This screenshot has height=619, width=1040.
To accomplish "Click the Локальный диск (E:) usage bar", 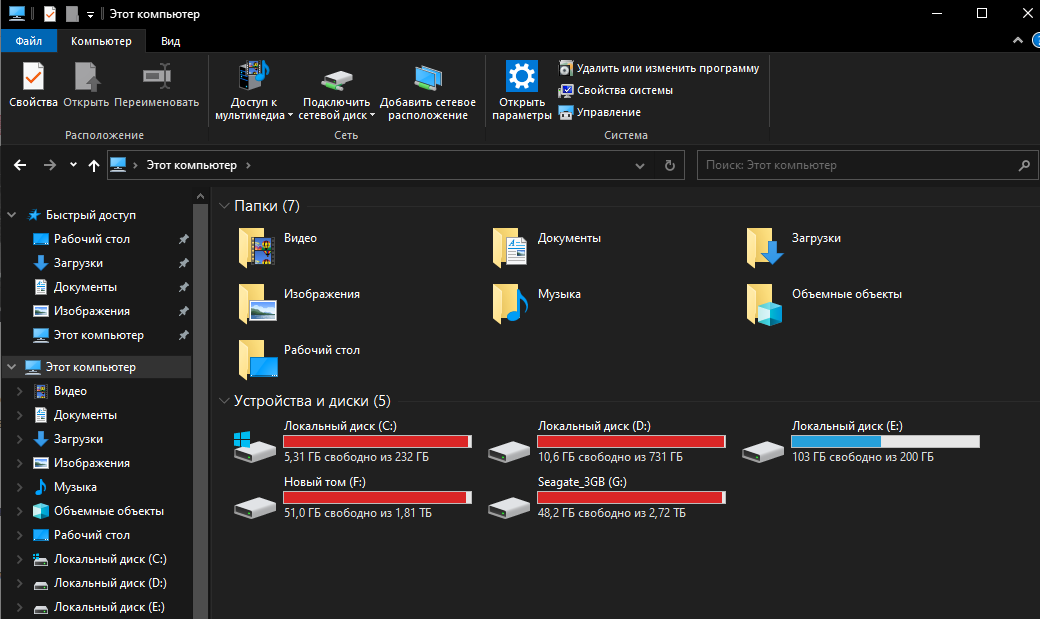I will [x=885, y=441].
